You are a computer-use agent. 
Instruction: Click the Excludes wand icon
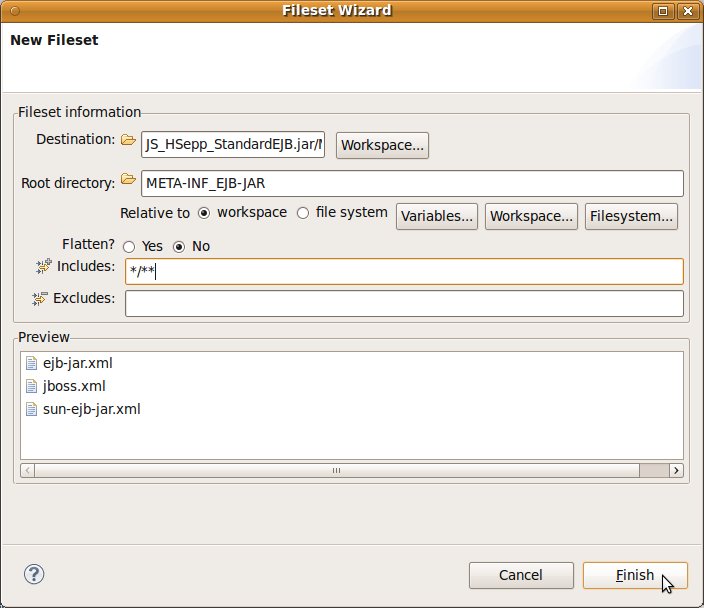click(40, 299)
